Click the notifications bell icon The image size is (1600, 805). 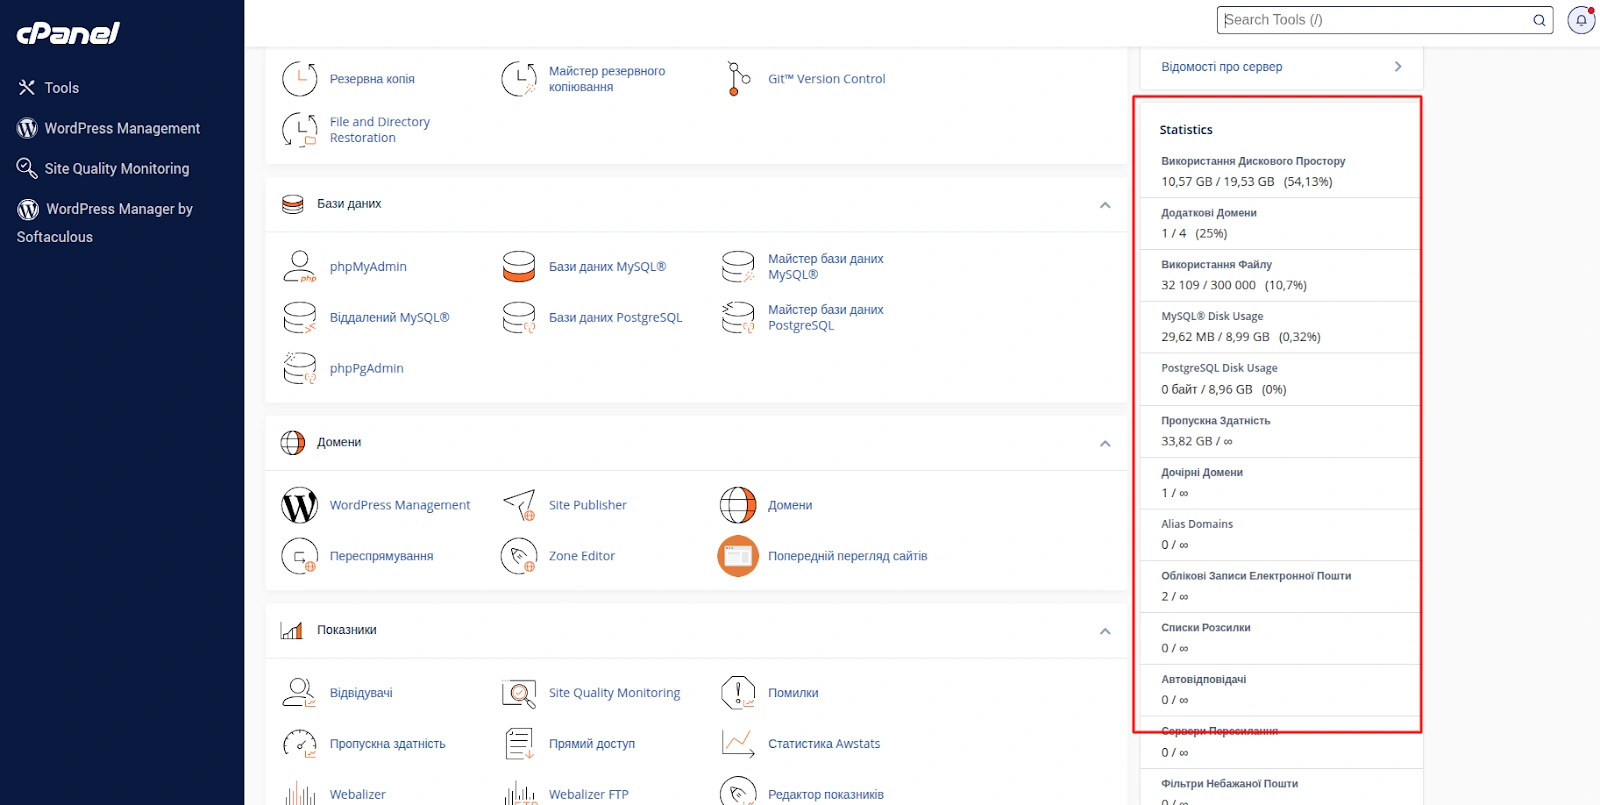[1581, 20]
